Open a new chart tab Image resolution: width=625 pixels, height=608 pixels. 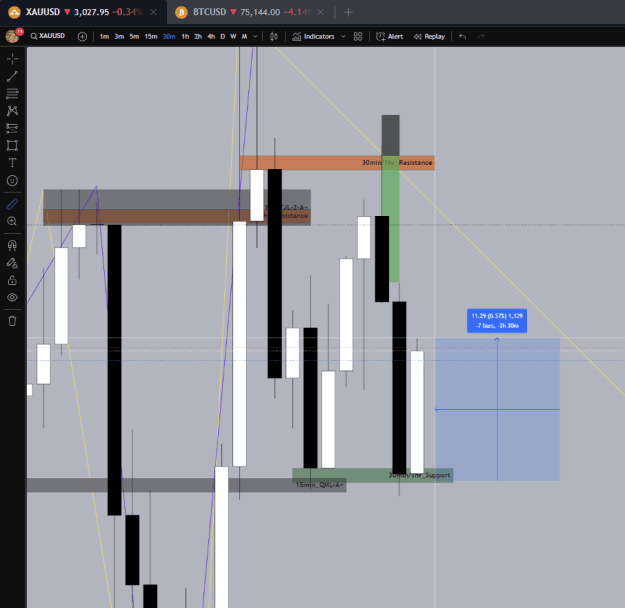348,12
